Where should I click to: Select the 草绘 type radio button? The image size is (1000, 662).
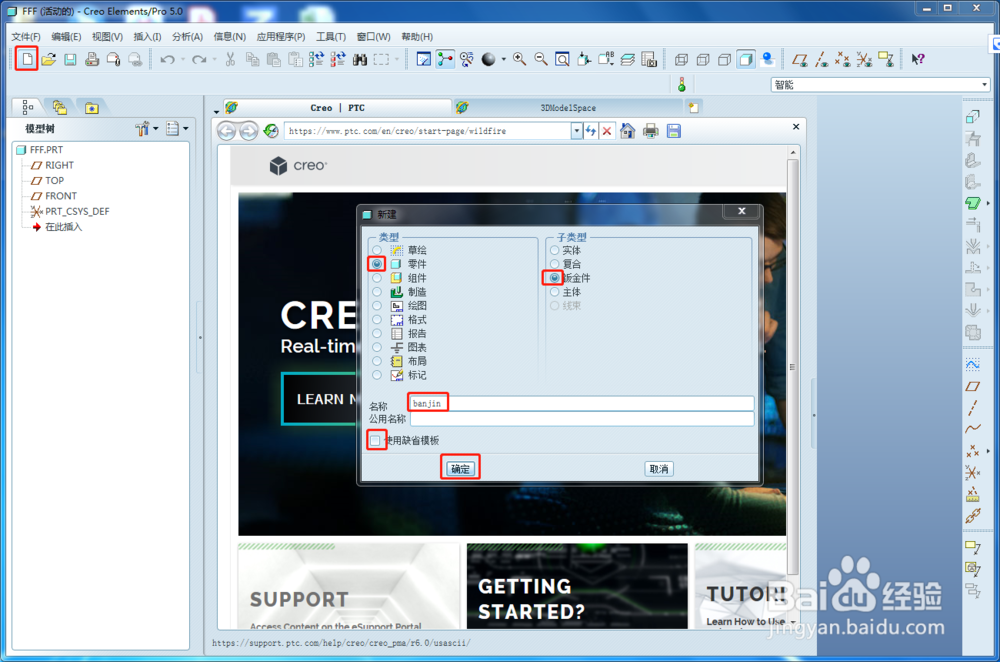coord(377,250)
